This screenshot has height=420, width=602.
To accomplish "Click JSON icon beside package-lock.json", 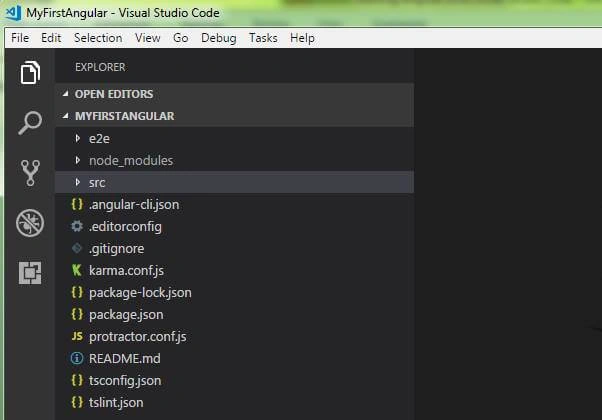I will 77,293.
